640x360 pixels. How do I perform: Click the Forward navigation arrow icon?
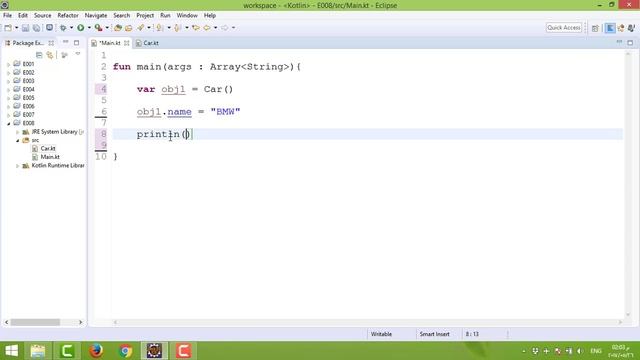(x=224, y=28)
